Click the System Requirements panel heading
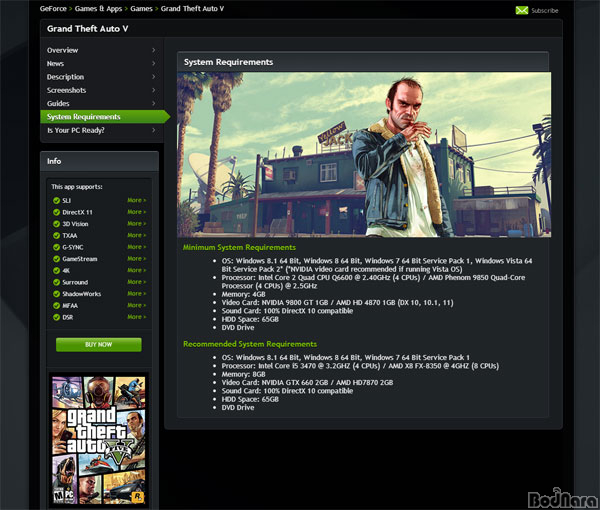The height and width of the screenshot is (510, 600). point(228,62)
